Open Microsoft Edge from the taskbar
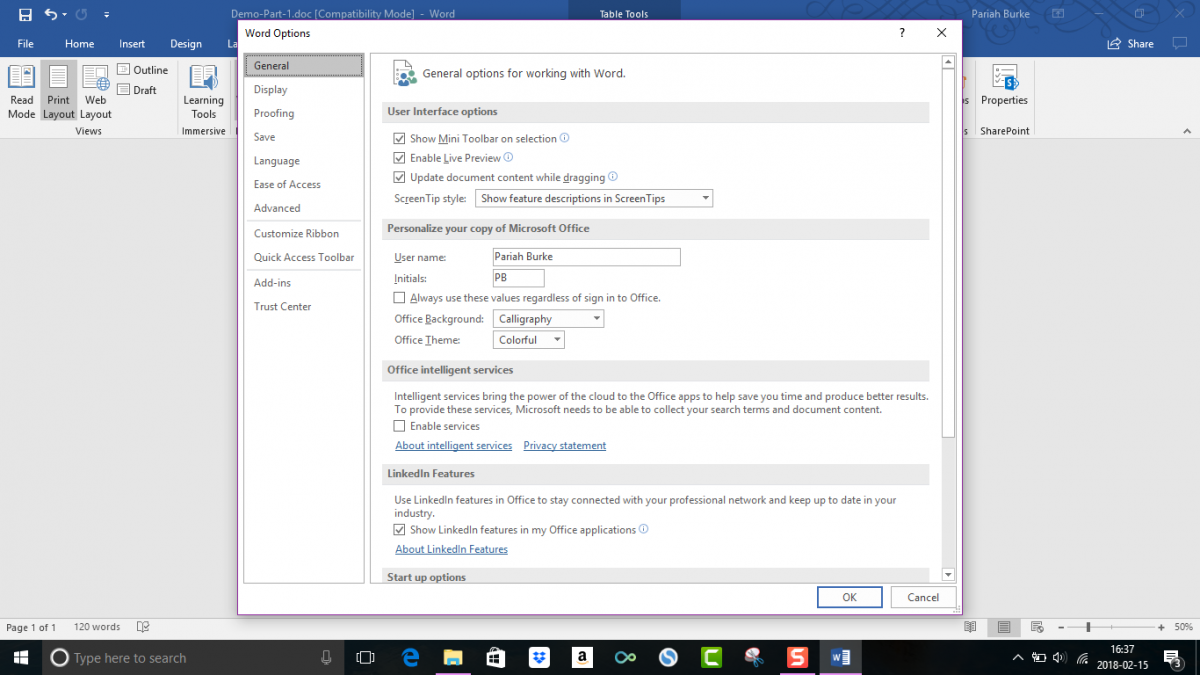The width and height of the screenshot is (1200, 675). pyautogui.click(x=410, y=657)
